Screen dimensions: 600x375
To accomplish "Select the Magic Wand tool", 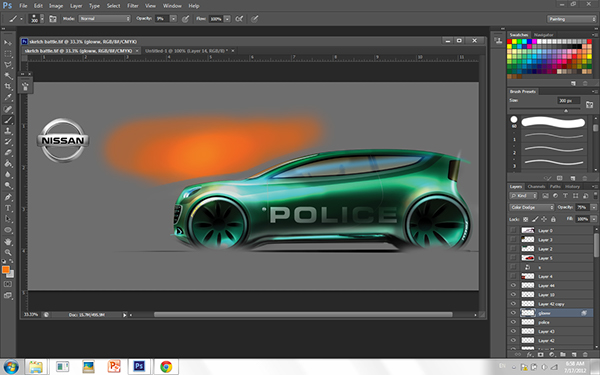I will pyautogui.click(x=8, y=76).
